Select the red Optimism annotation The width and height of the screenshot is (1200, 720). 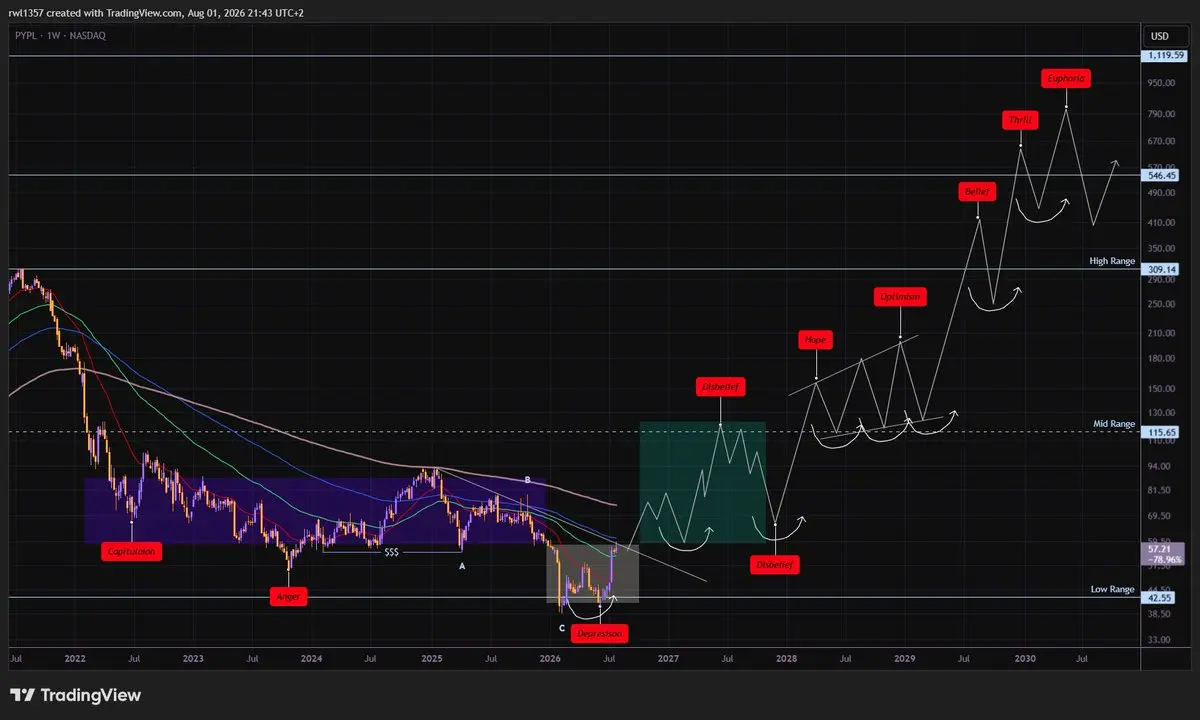(898, 297)
